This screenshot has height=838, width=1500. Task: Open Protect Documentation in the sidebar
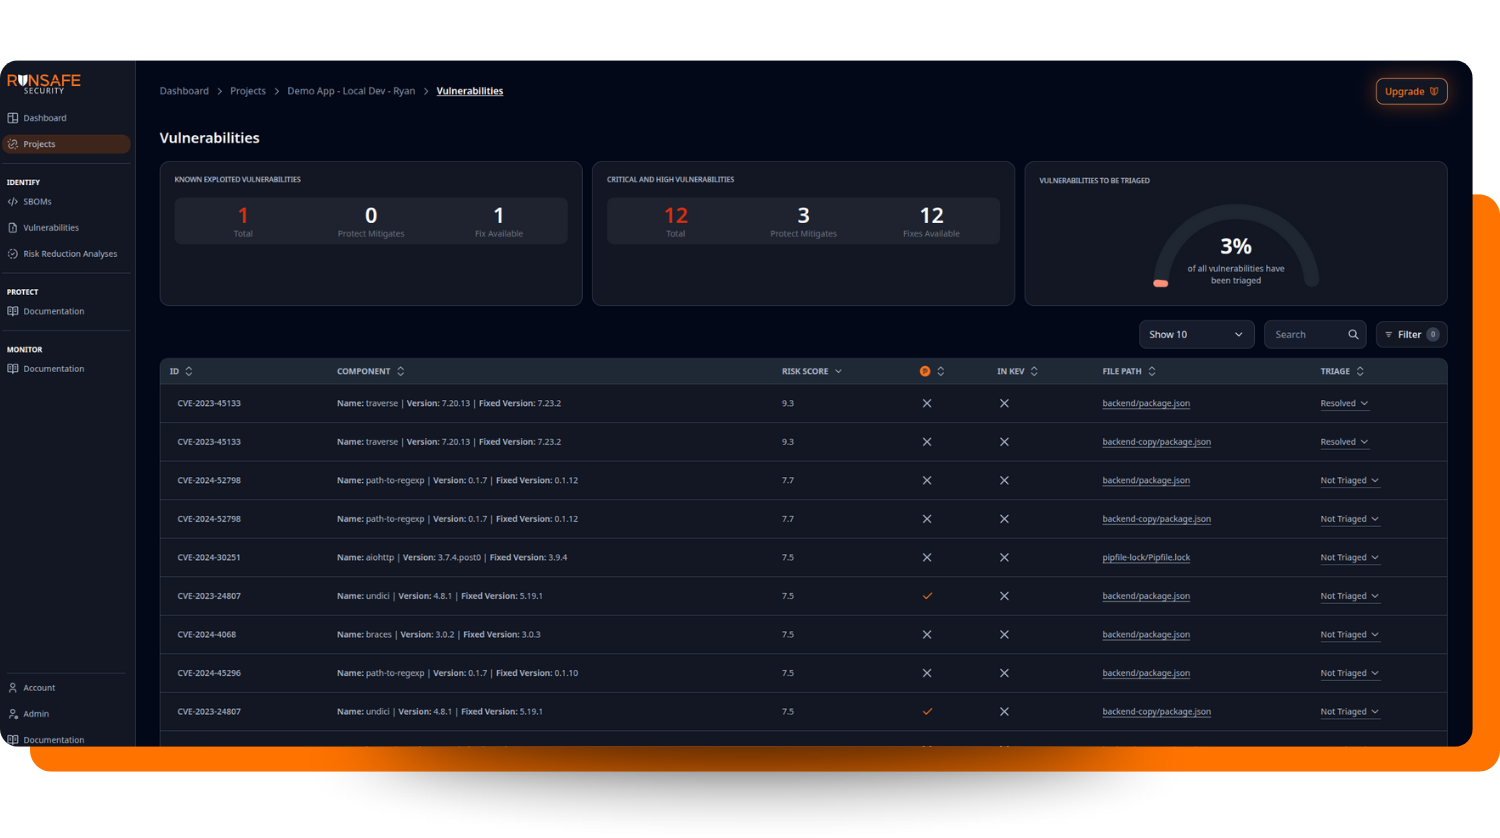click(x=53, y=311)
